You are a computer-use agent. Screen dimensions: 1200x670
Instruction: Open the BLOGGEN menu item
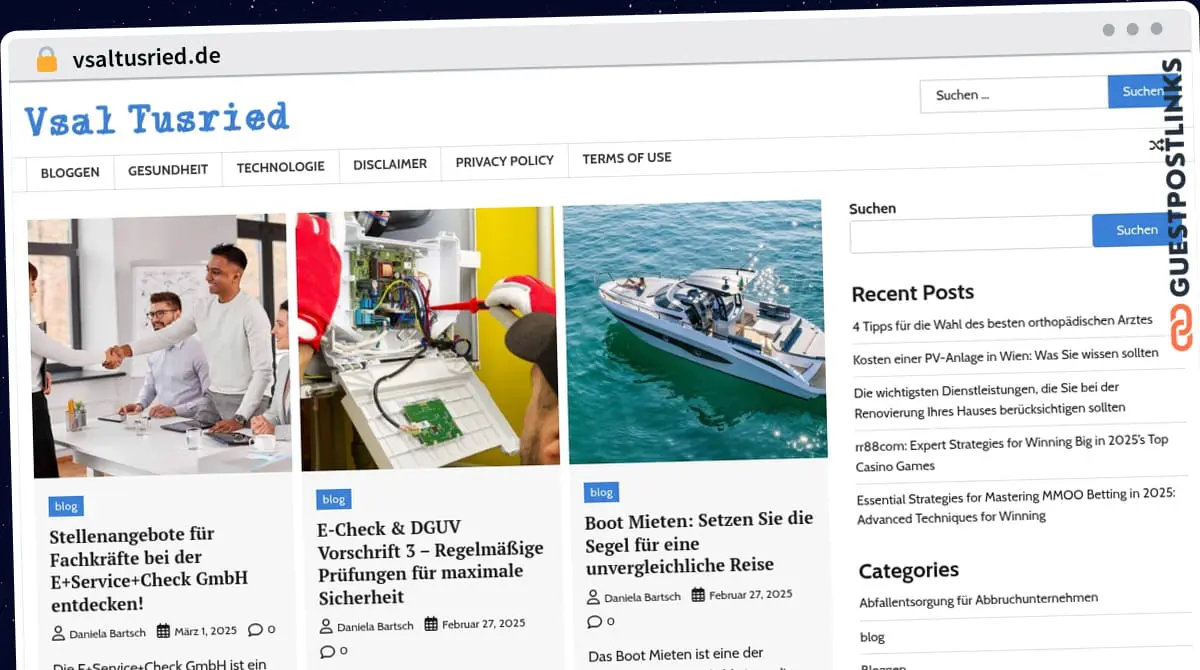tap(70, 172)
